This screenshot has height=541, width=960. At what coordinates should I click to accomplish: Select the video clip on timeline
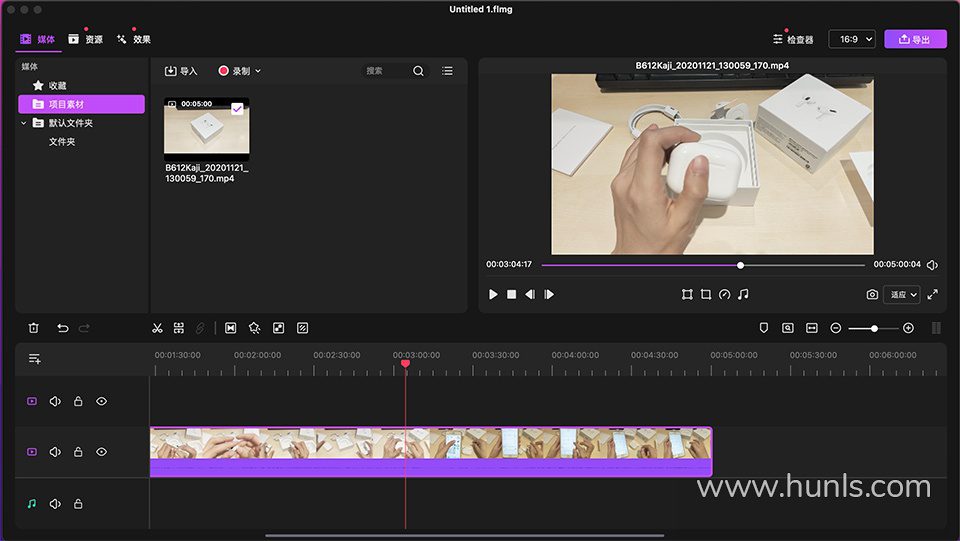point(431,452)
